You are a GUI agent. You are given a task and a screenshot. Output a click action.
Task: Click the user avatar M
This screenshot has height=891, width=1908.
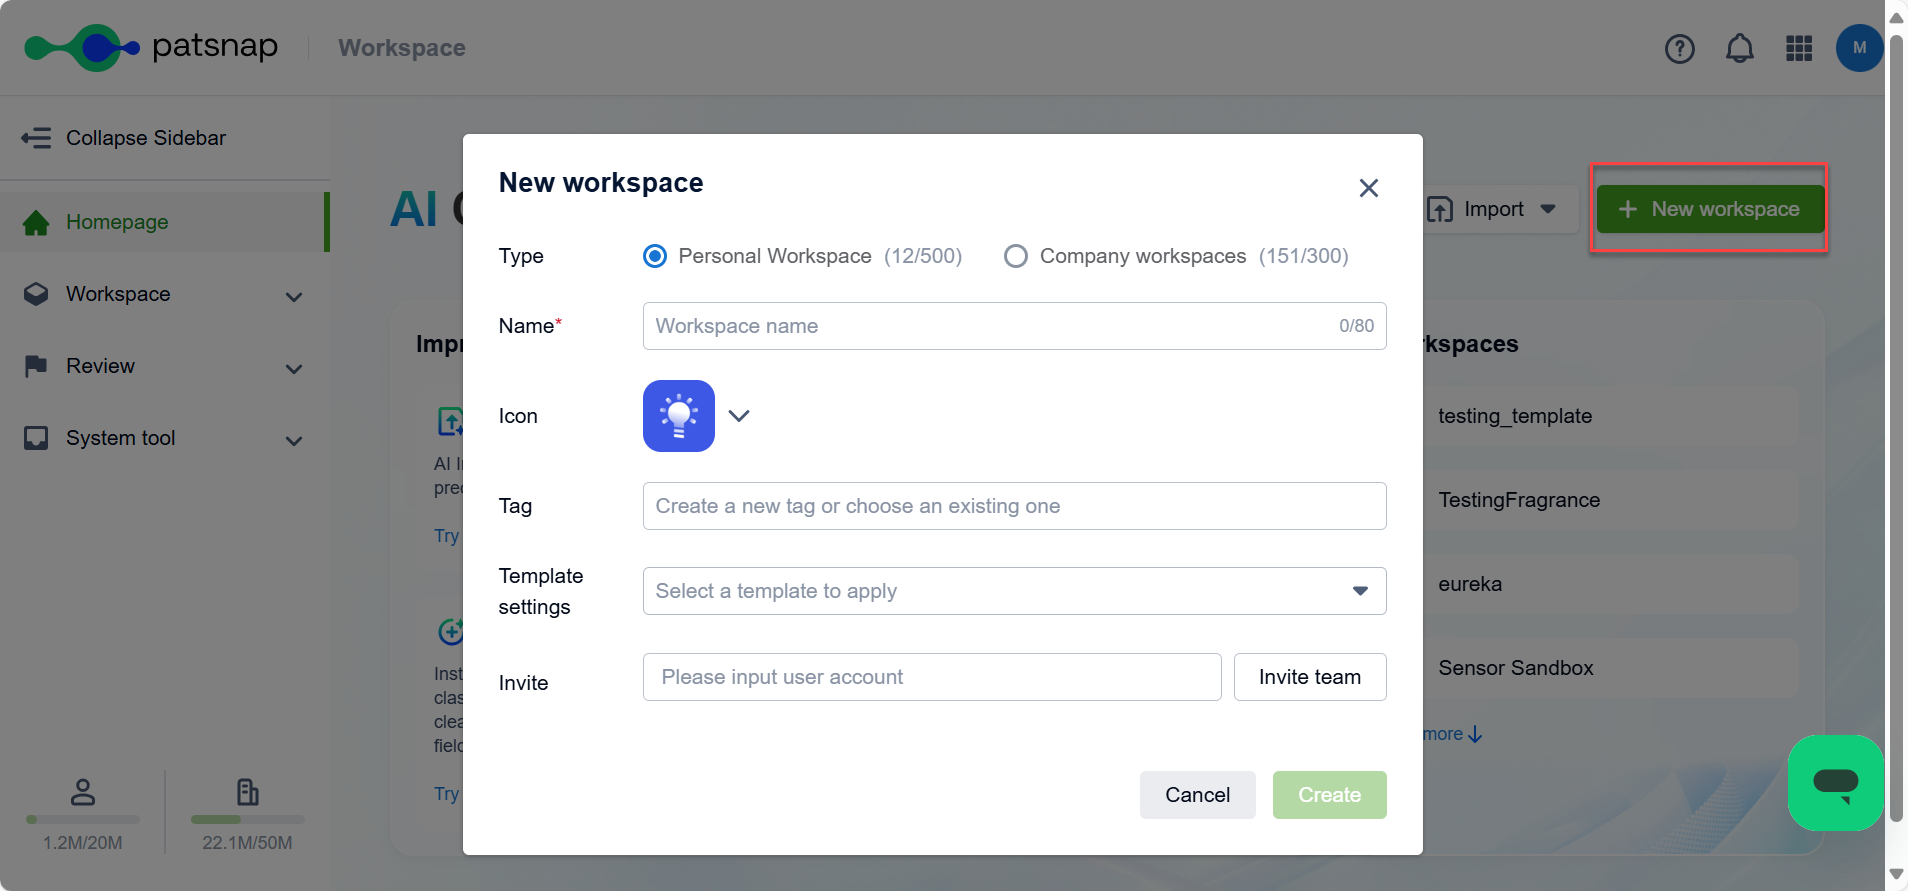point(1858,48)
